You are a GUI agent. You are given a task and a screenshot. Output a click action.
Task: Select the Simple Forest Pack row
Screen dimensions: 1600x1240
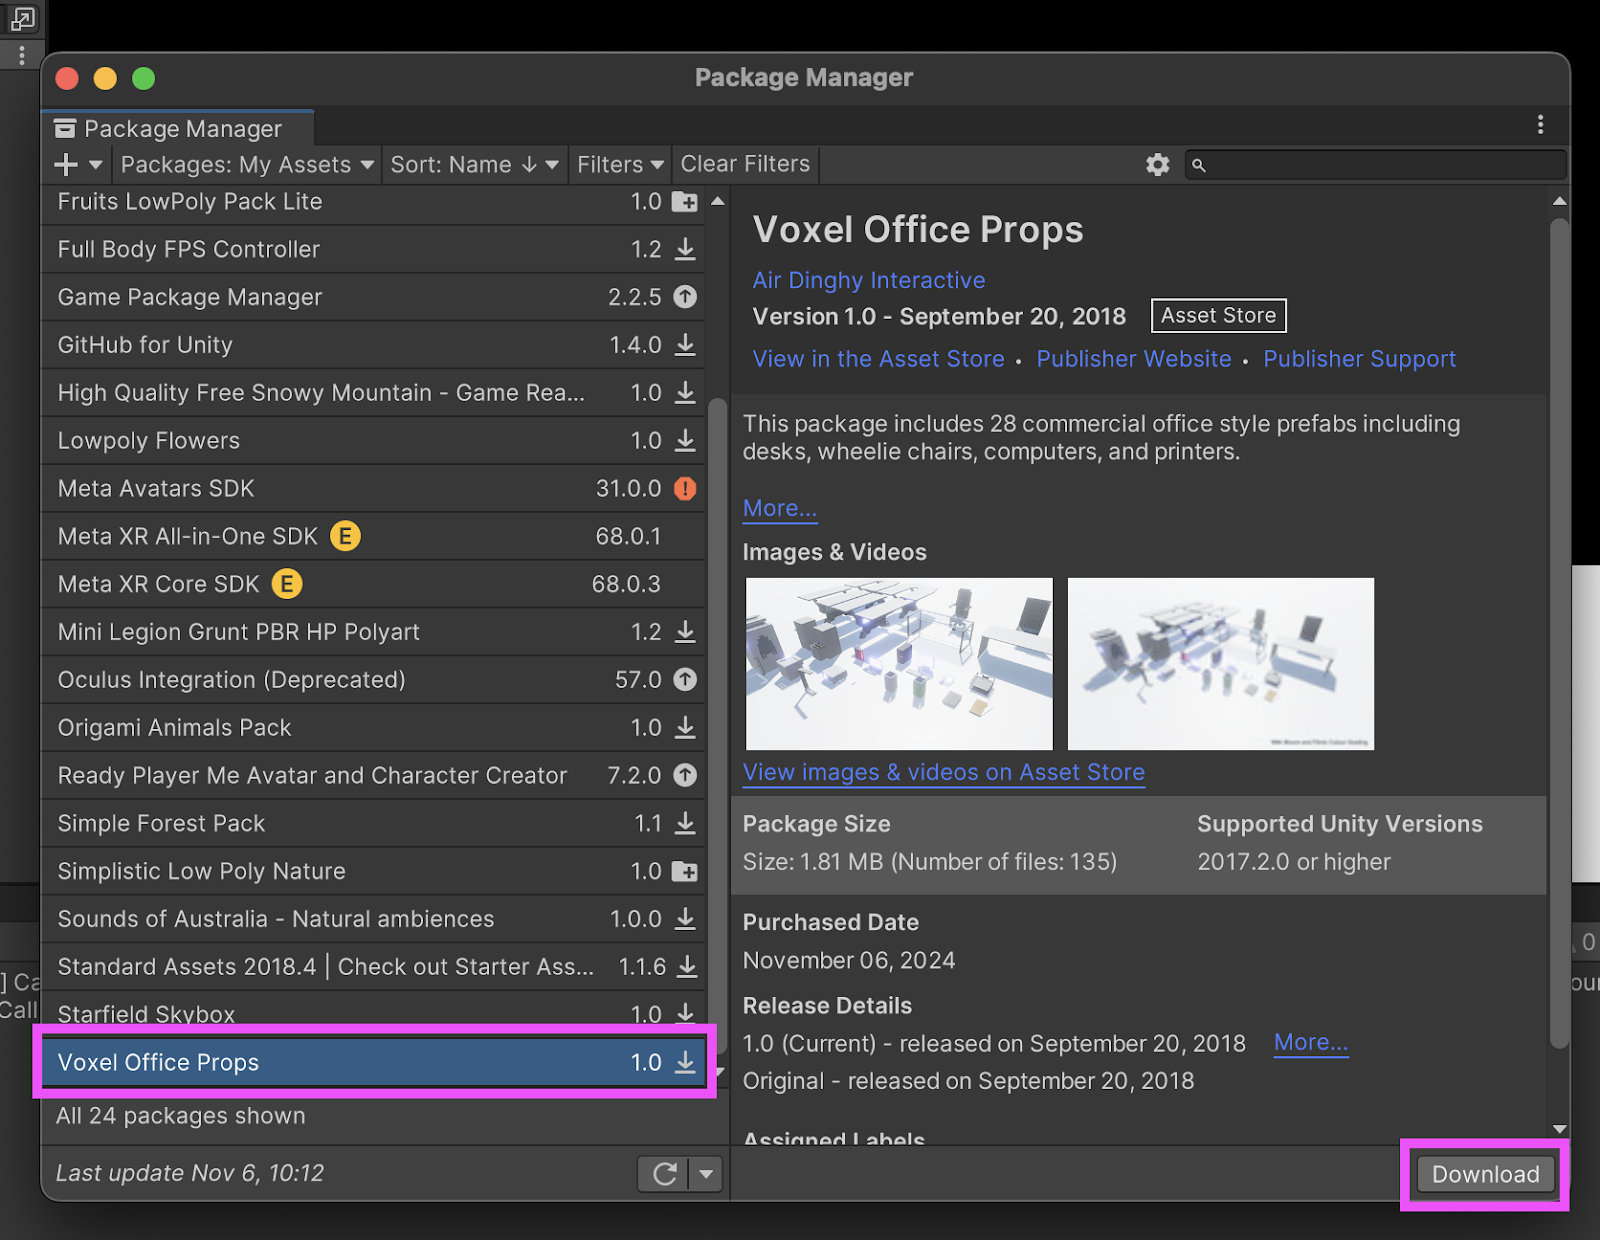[x=373, y=823]
